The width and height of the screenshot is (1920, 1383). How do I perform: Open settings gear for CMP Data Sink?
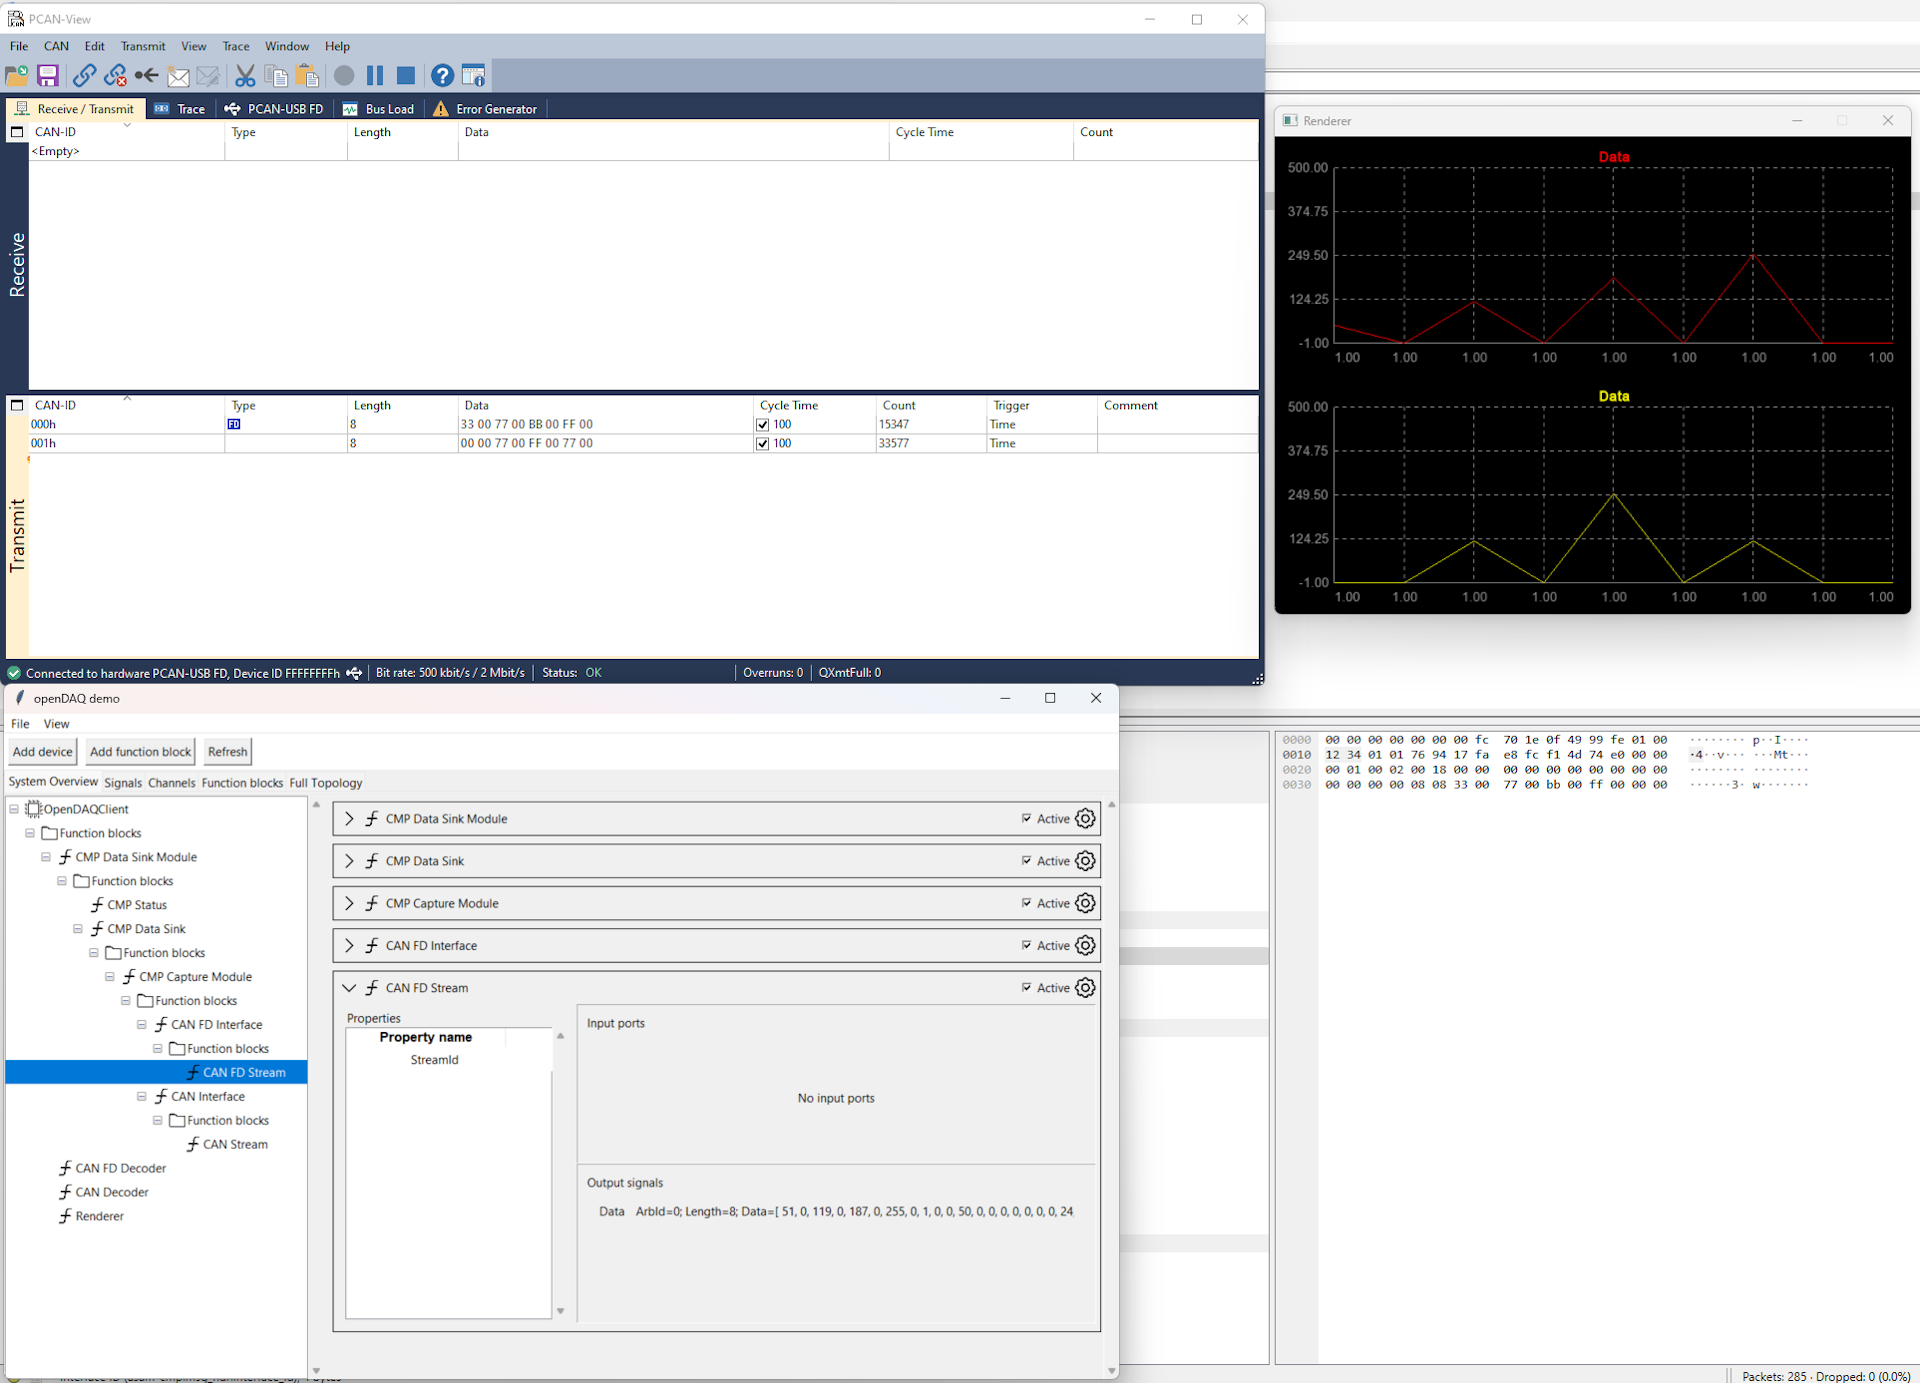point(1085,861)
